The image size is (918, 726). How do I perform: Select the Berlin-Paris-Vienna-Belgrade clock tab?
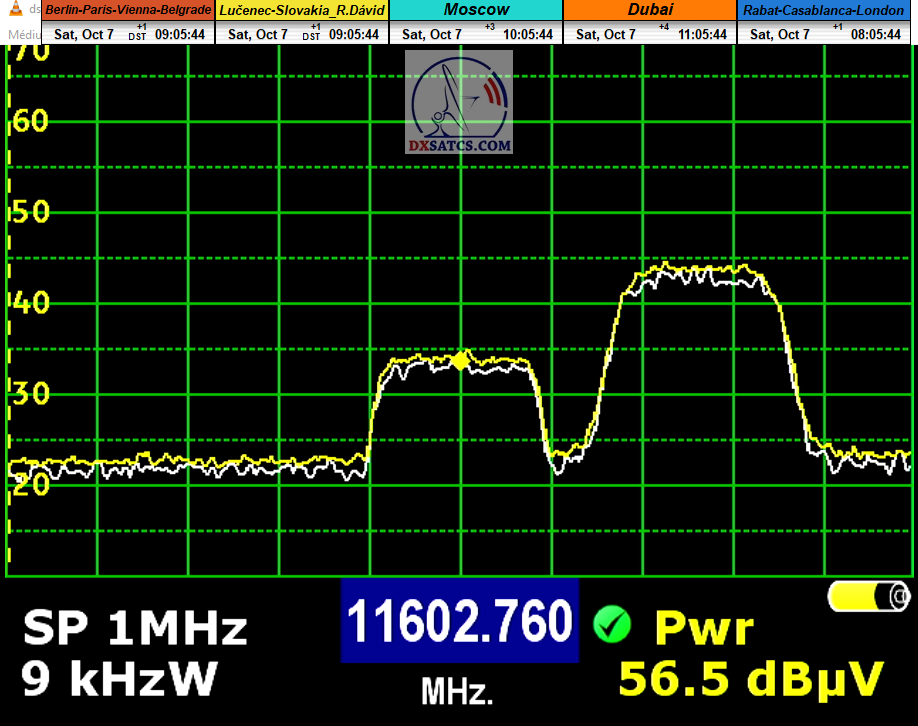pos(129,10)
